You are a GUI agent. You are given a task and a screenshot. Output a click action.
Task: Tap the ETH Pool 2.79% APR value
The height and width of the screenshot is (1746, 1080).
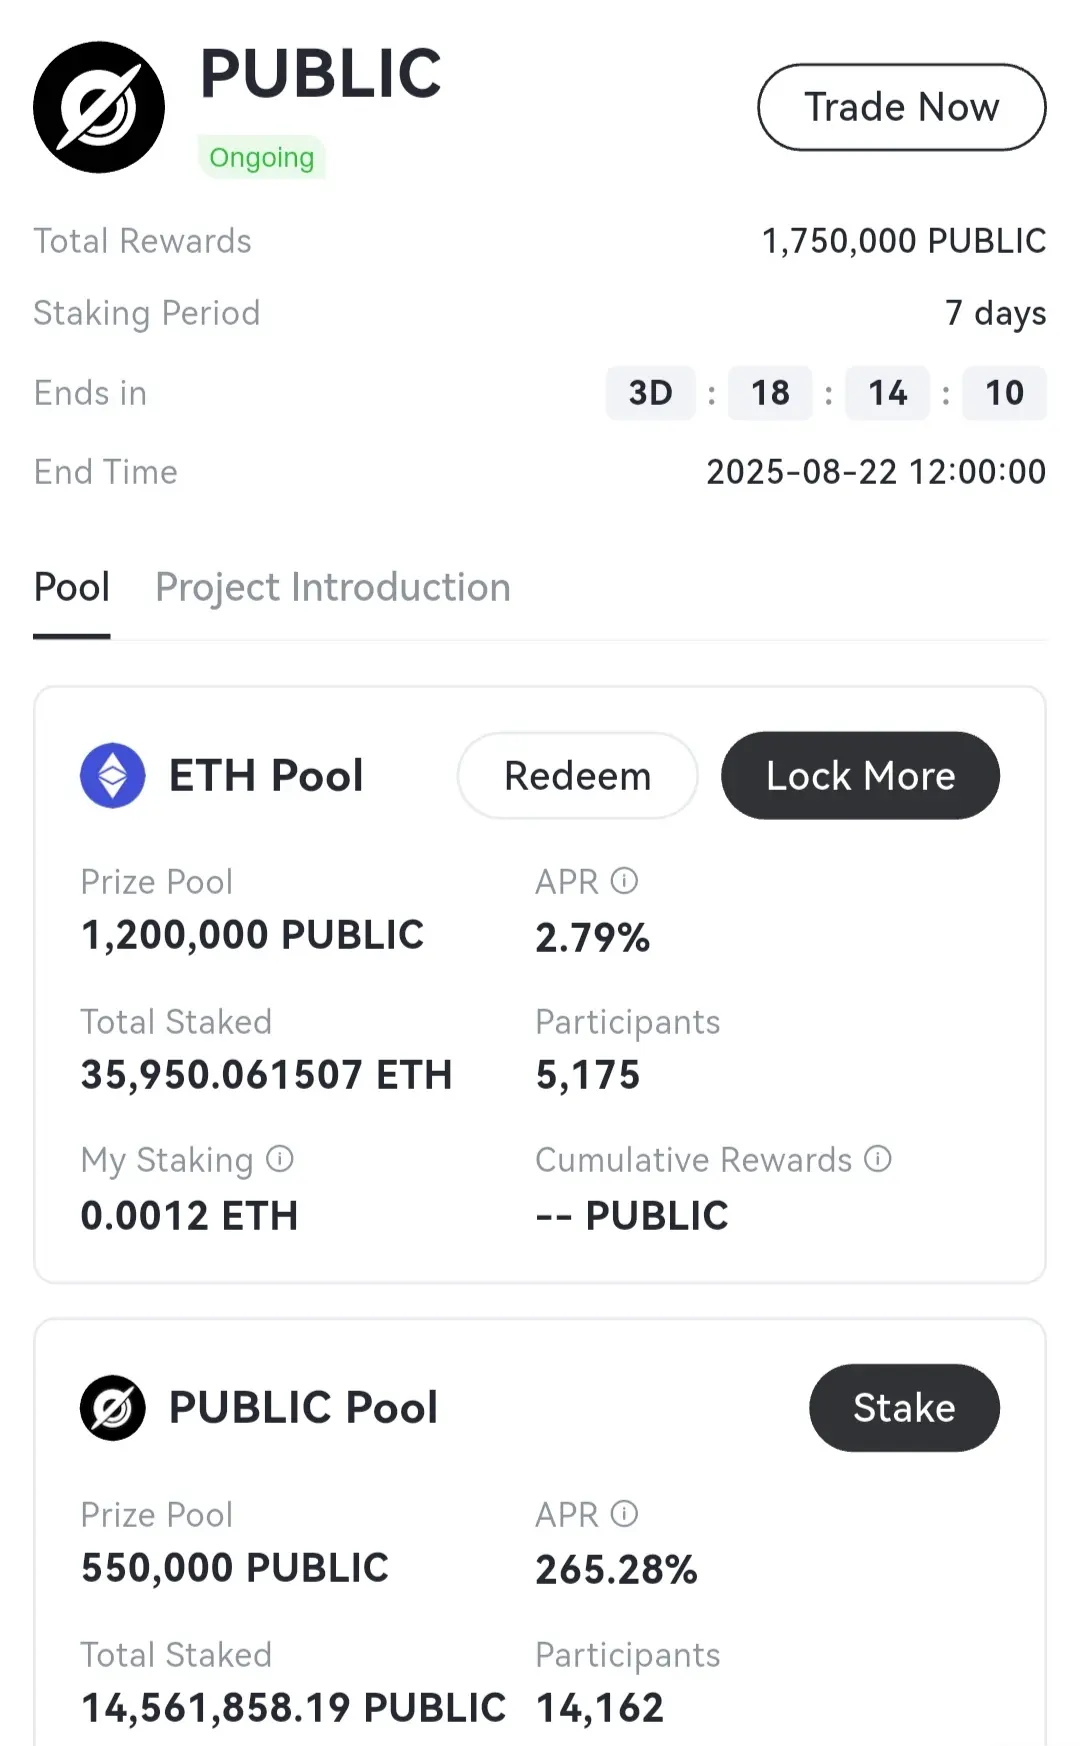click(593, 938)
